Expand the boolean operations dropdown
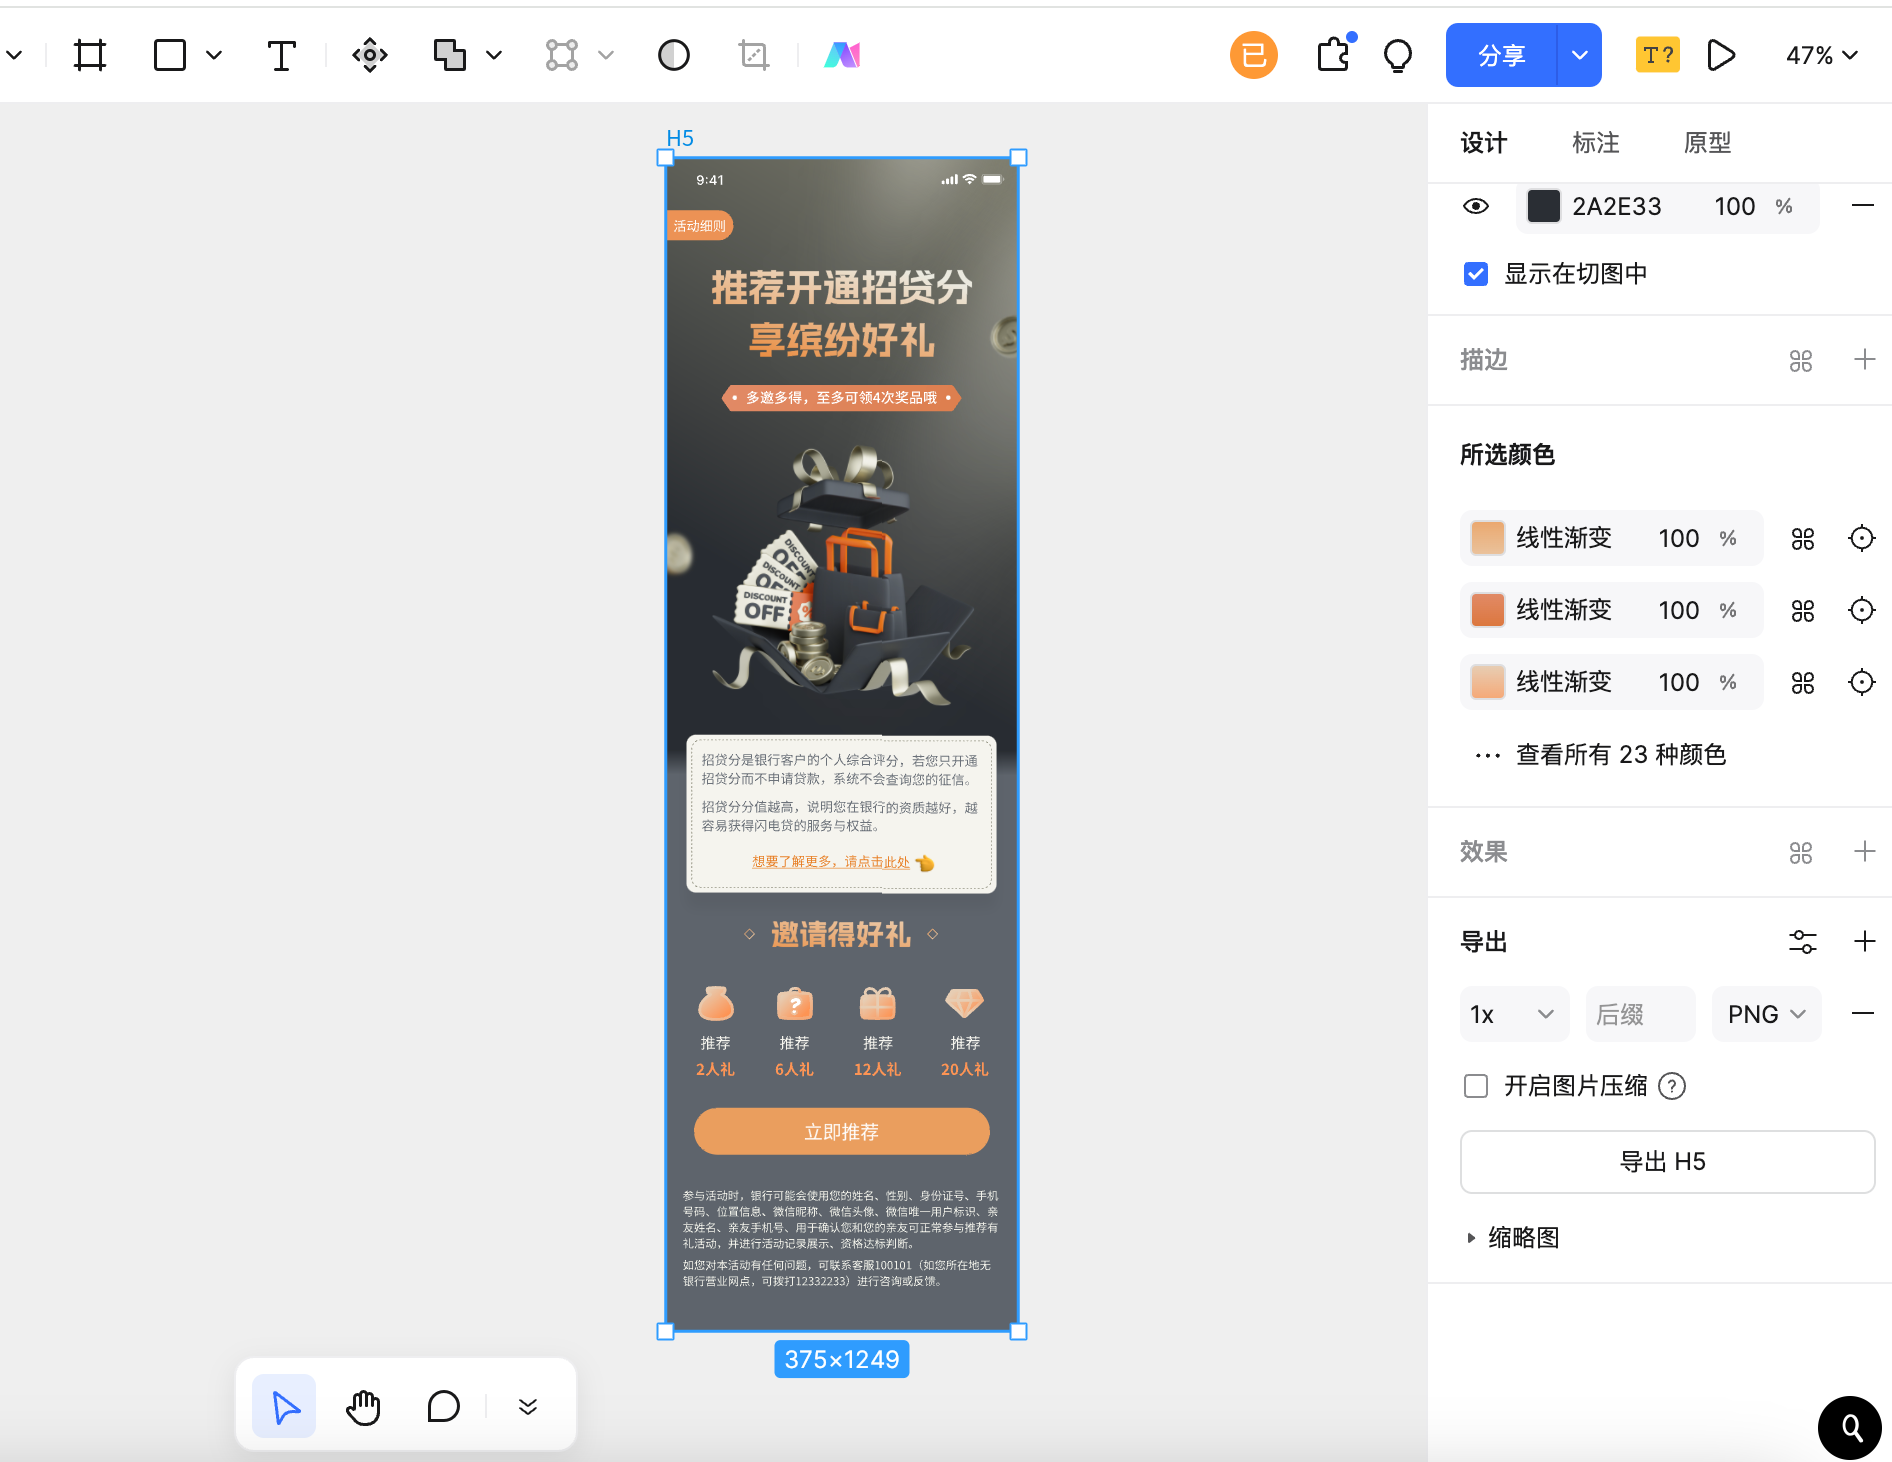Image resolution: width=1892 pixels, height=1462 pixels. [494, 55]
